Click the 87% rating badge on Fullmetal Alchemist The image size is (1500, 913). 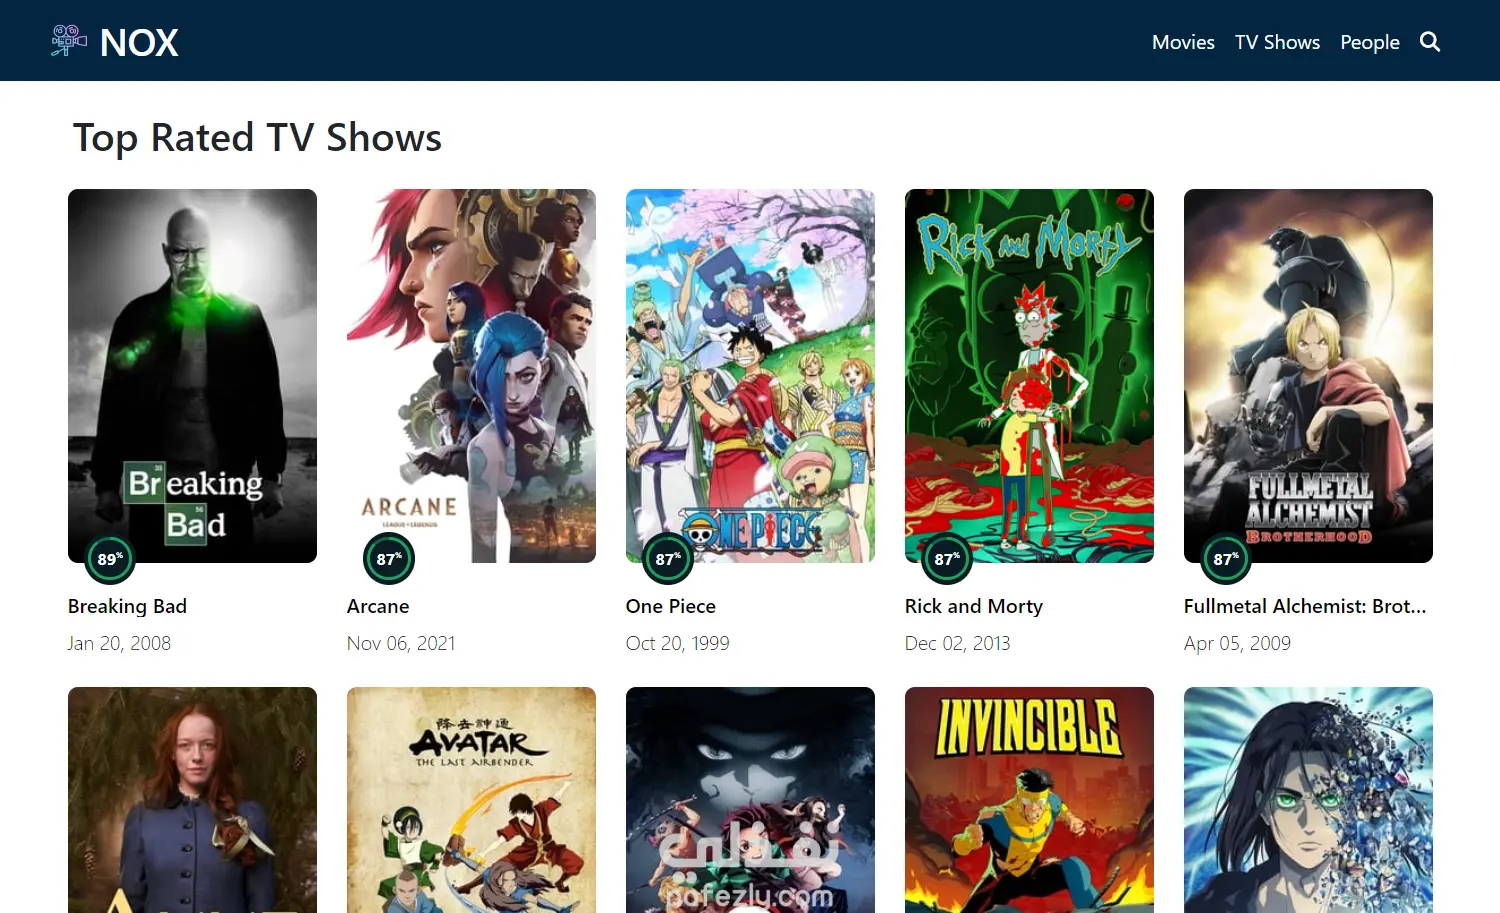coord(1226,559)
